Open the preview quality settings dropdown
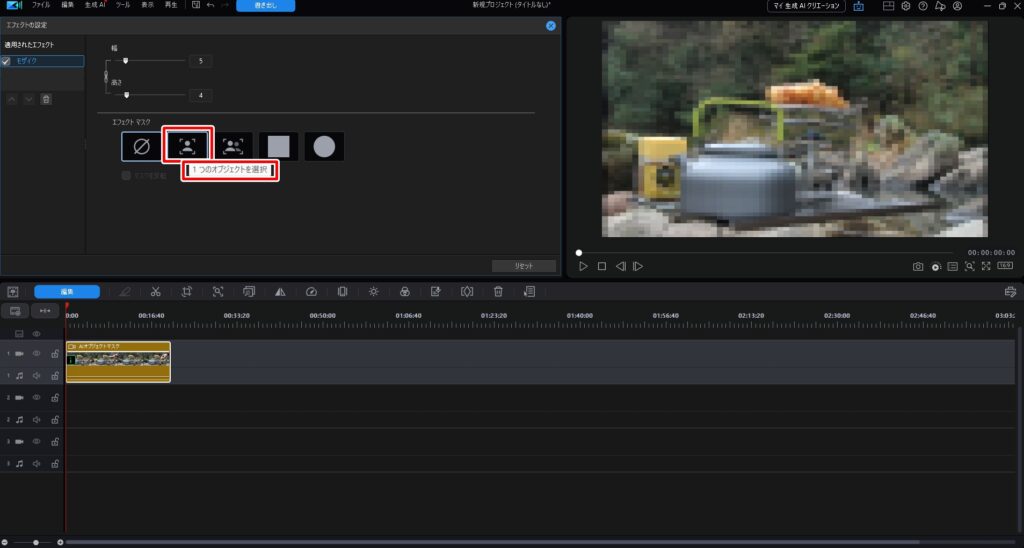Screen dimensions: 1024x548 pos(936,267)
